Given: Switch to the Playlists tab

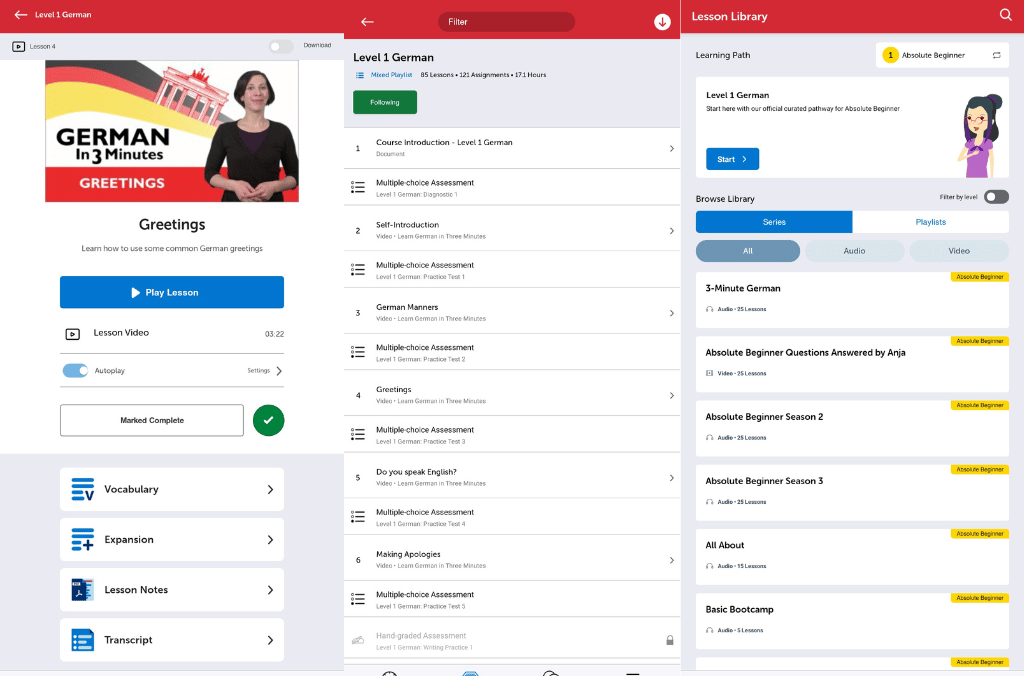Looking at the screenshot, I should (930, 222).
